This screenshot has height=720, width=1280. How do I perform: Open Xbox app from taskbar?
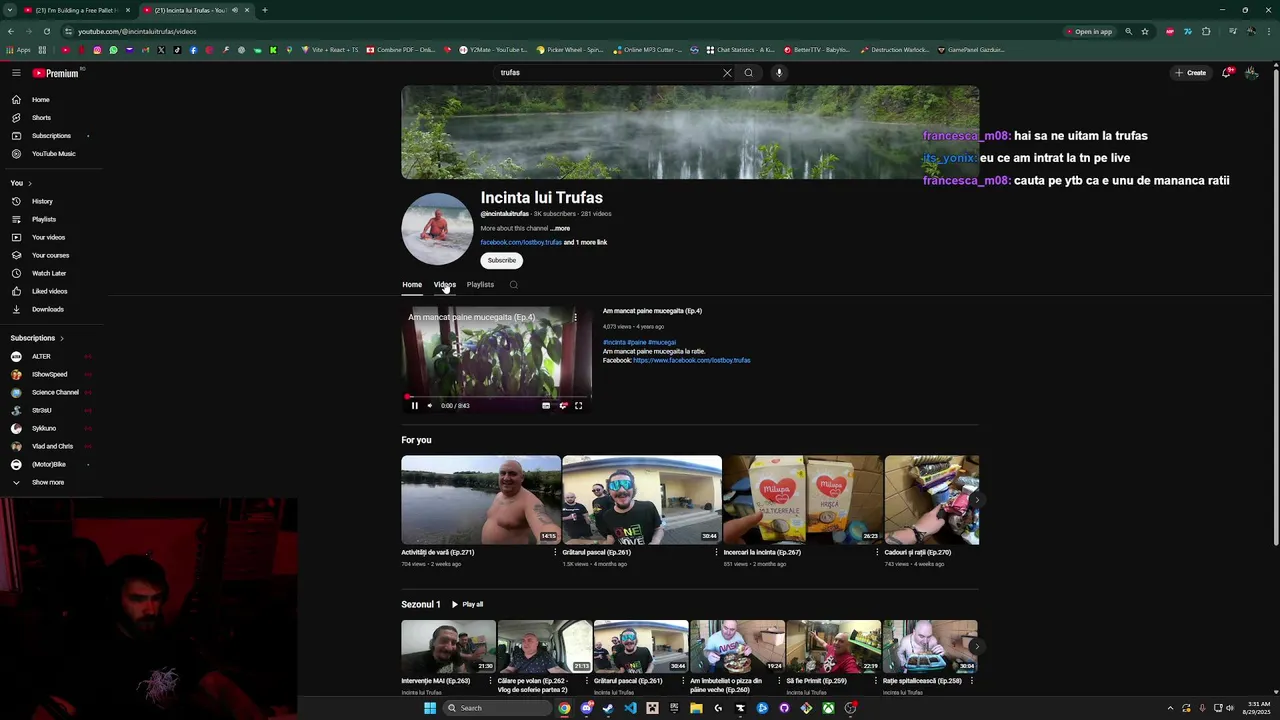coord(828,708)
